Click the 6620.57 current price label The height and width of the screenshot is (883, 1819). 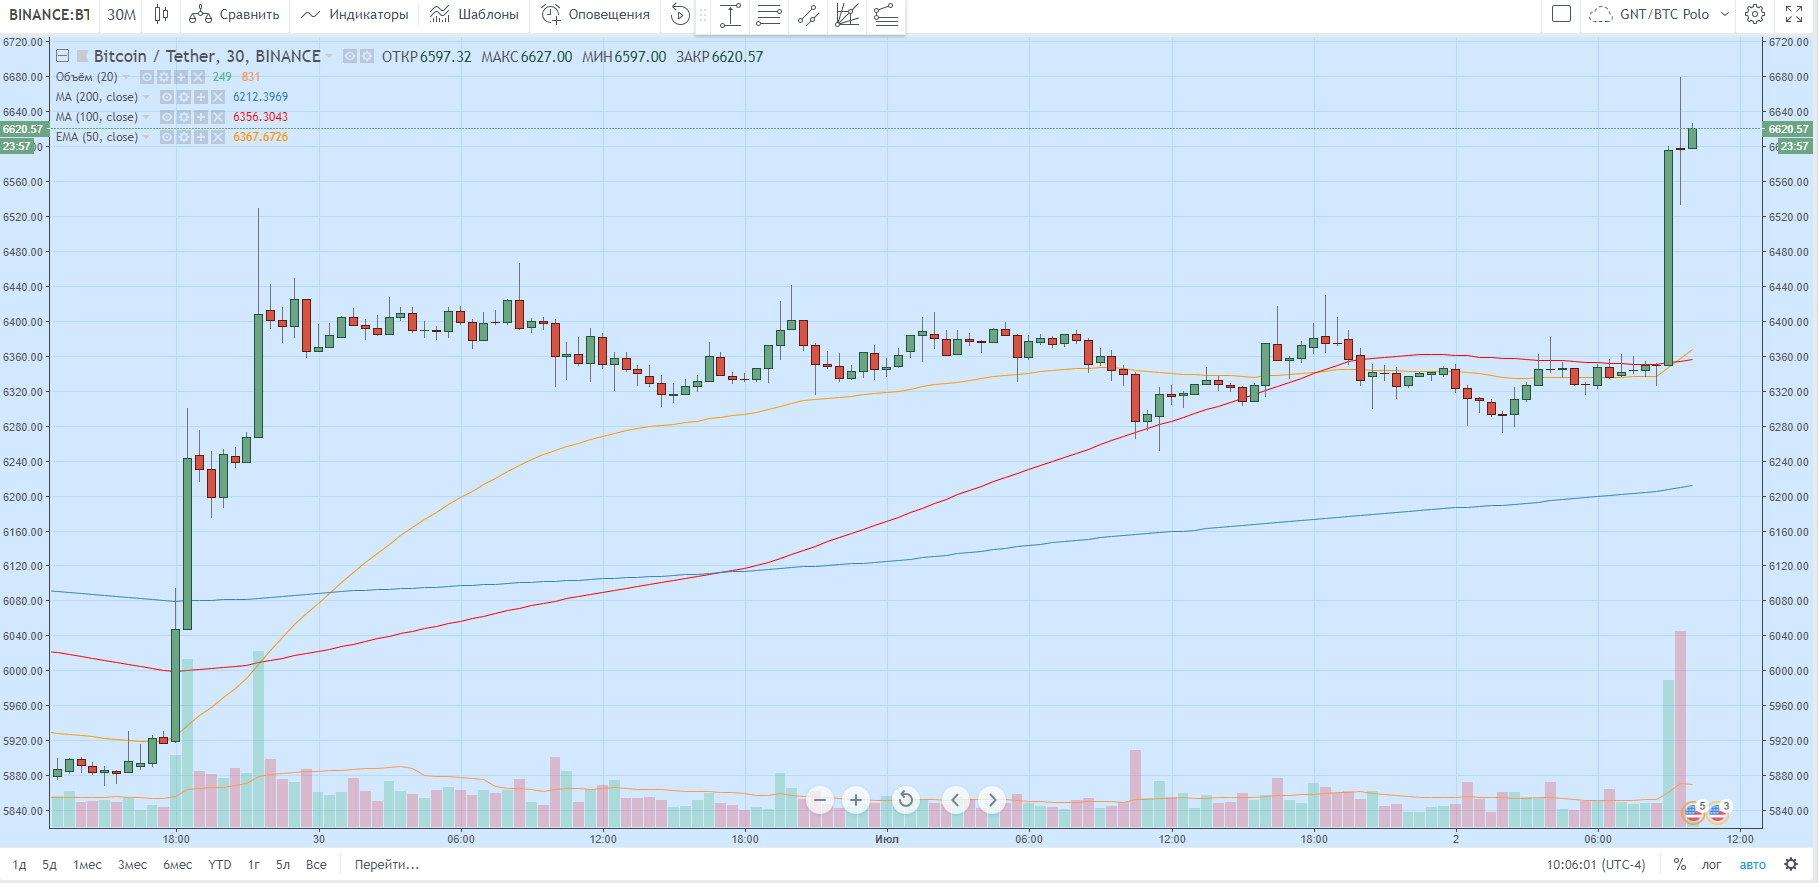(1789, 129)
